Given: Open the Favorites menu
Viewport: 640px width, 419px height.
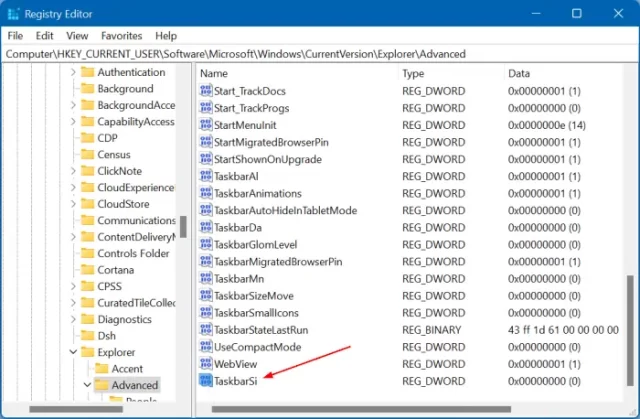Looking at the screenshot, I should (122, 36).
